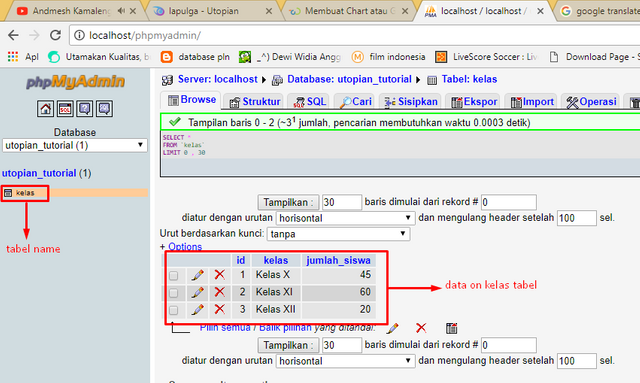This screenshot has width=640, height=383.
Task: Open the Apps grid in bookmarks bar
Action: click(x=13, y=57)
